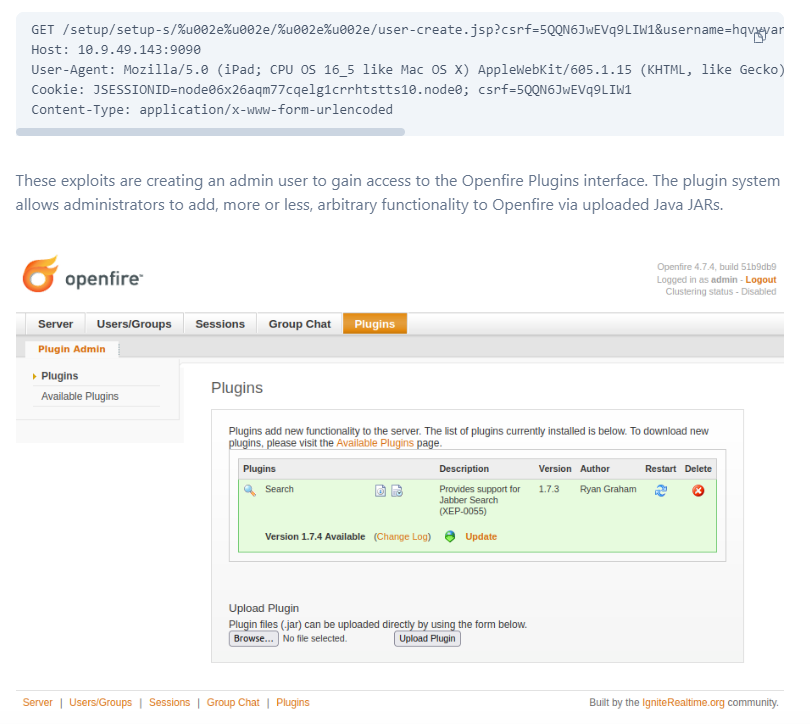Select the Group Chat tab
Image resolution: width=810 pixels, height=724 pixels.
pyautogui.click(x=299, y=324)
